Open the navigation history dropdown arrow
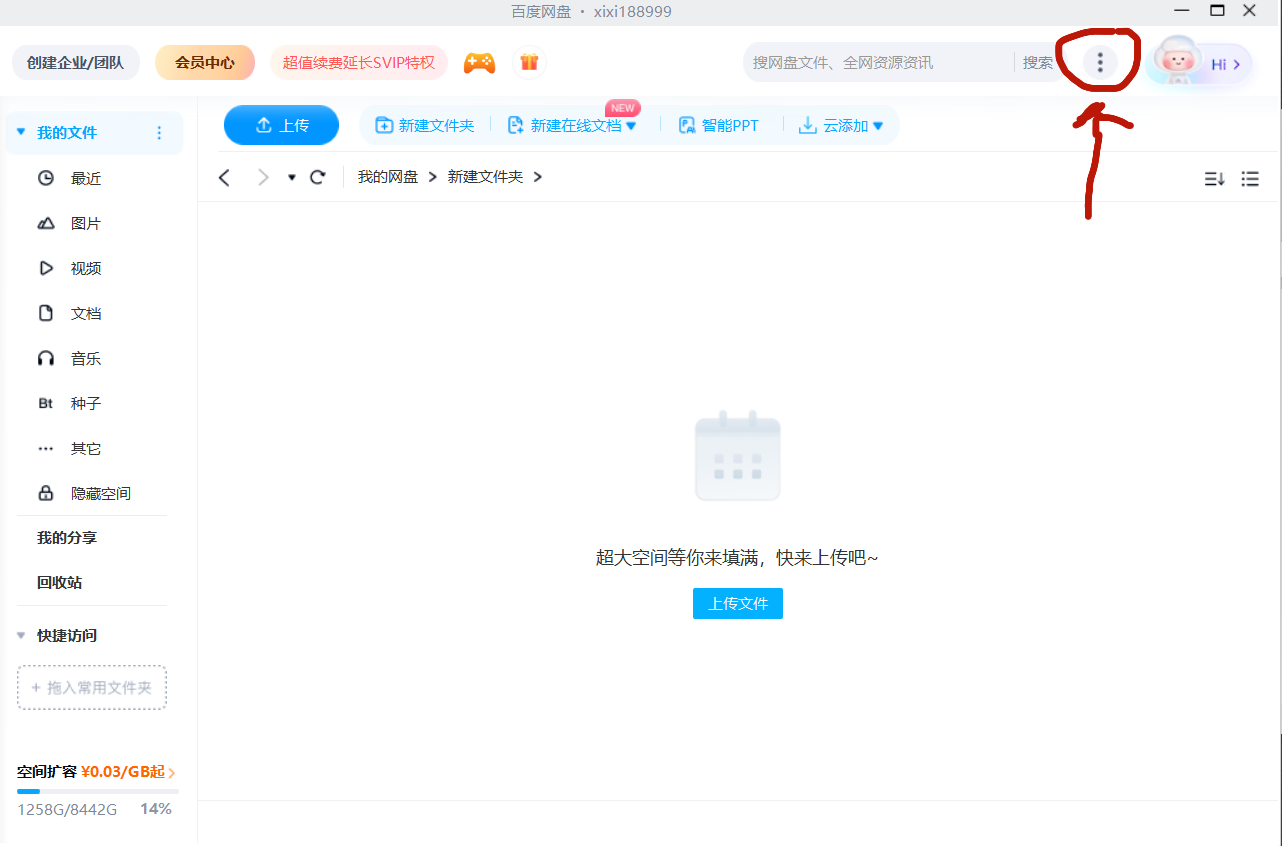The width and height of the screenshot is (1282, 846). (291, 177)
